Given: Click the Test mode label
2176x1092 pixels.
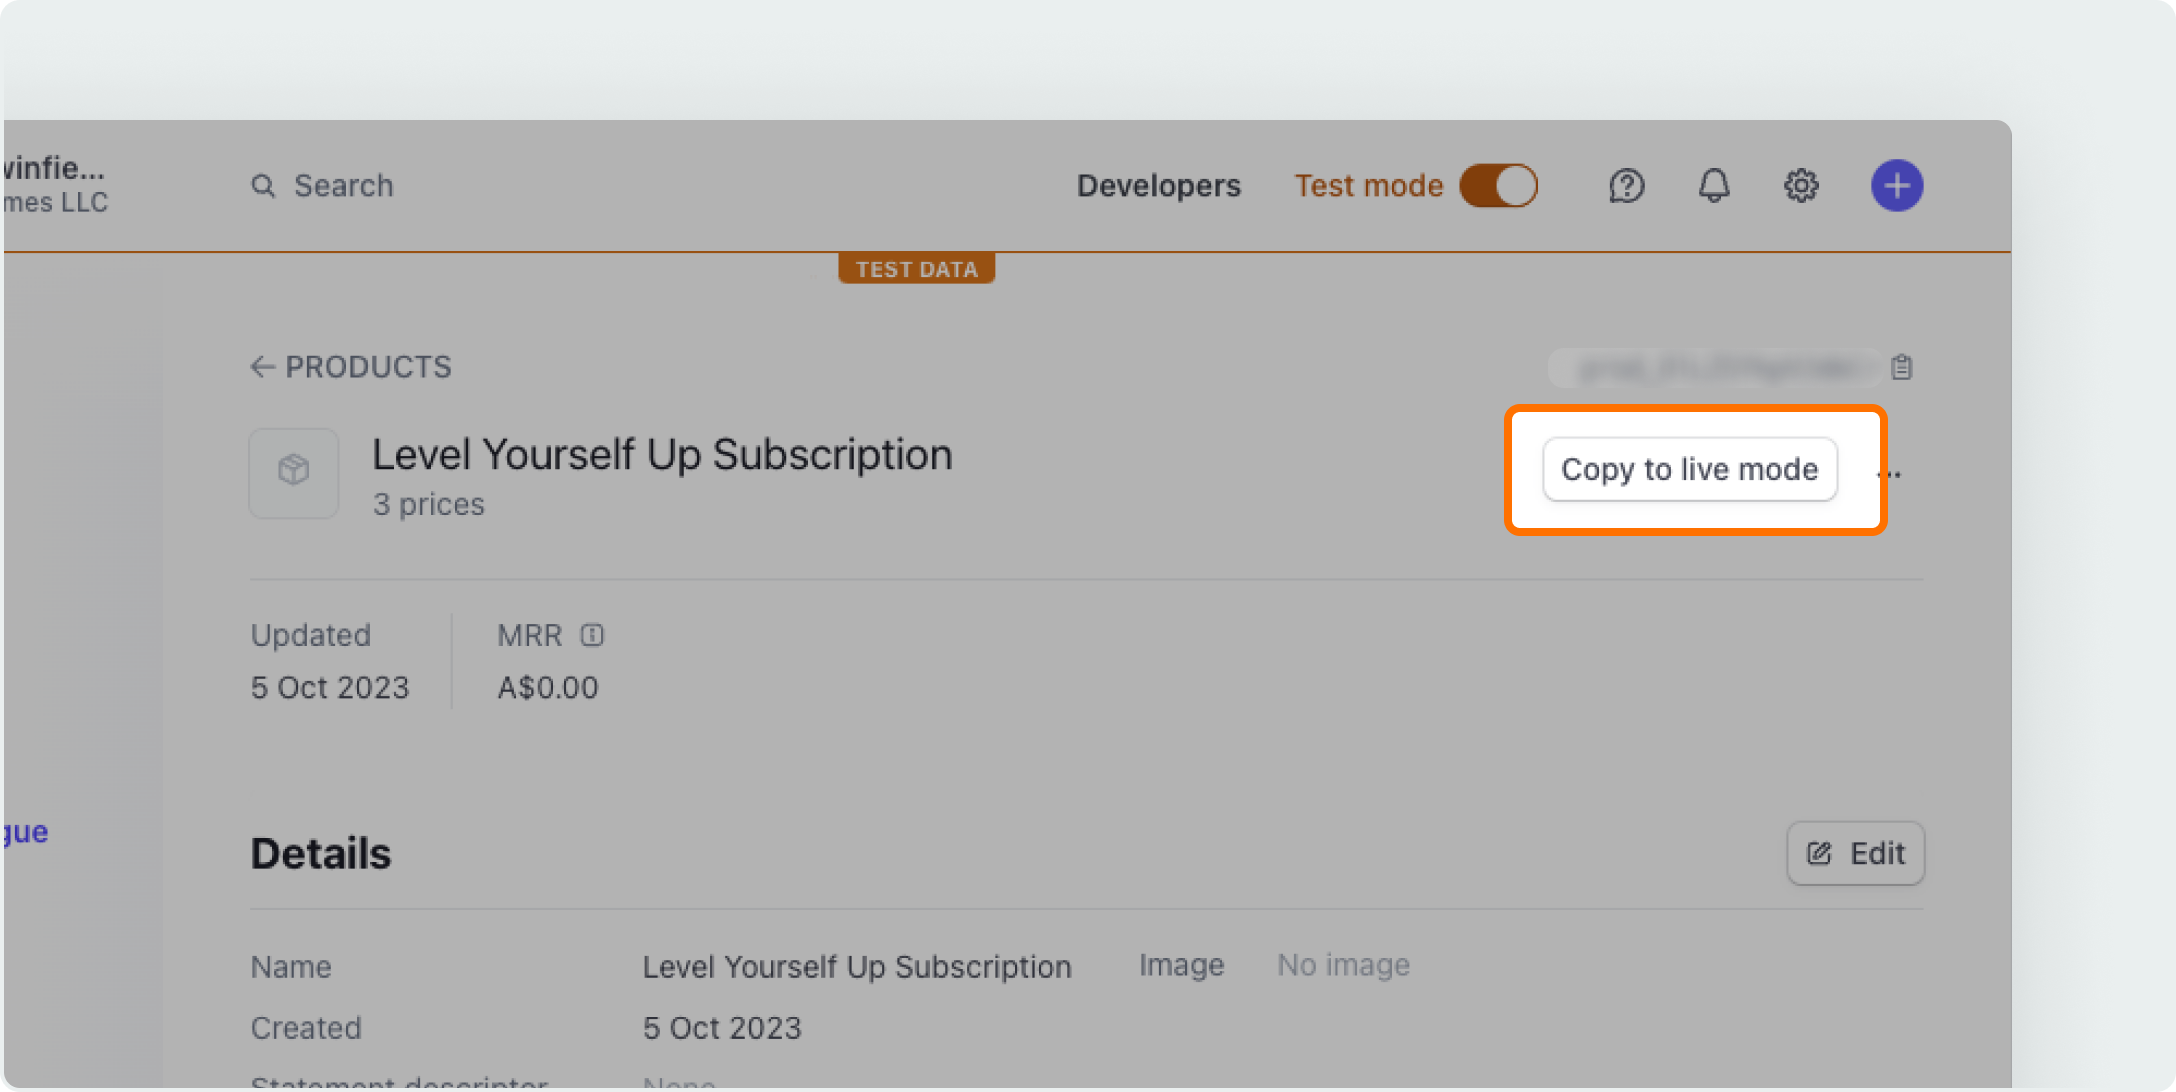Looking at the screenshot, I should pos(1368,186).
